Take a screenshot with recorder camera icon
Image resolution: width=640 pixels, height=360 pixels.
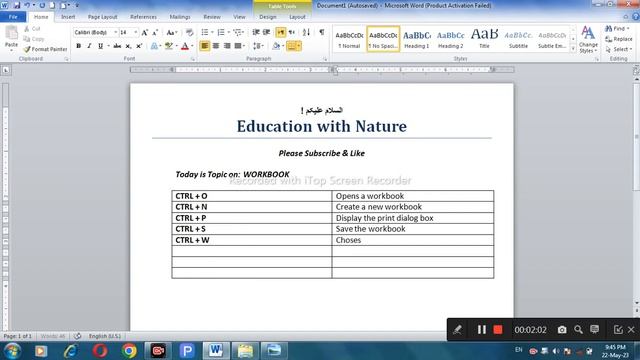coord(562,329)
